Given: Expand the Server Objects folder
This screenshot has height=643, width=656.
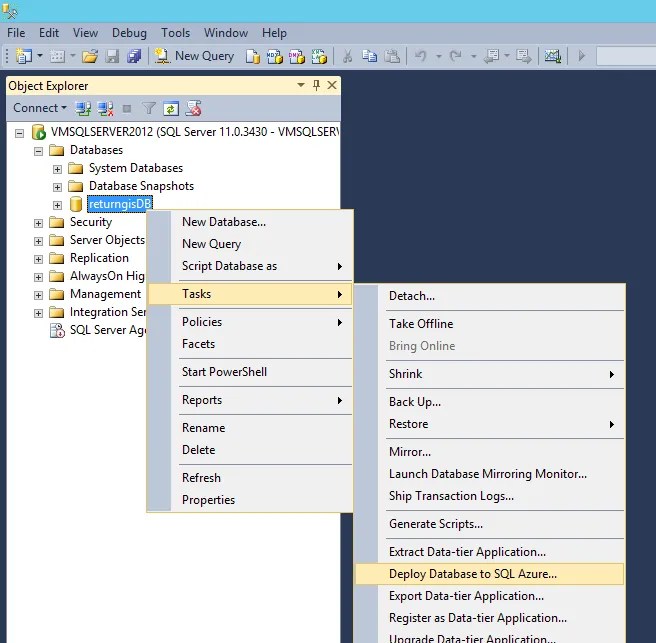Looking at the screenshot, I should (x=38, y=241).
